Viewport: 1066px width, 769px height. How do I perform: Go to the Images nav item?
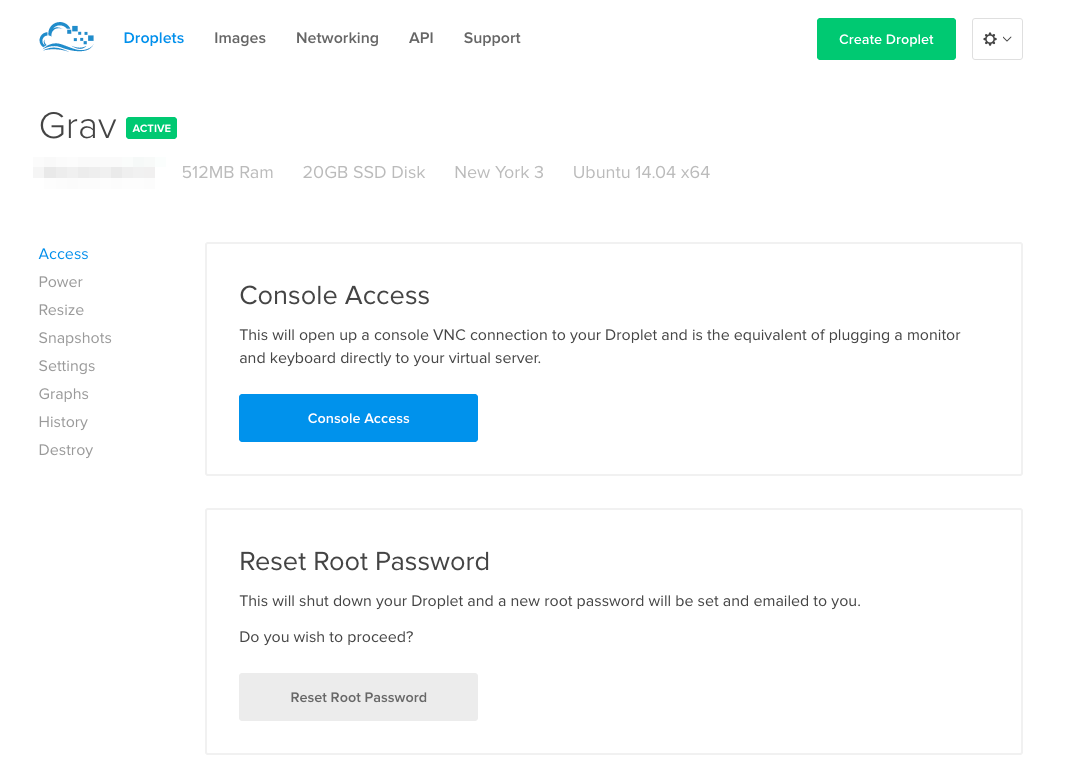tap(240, 38)
